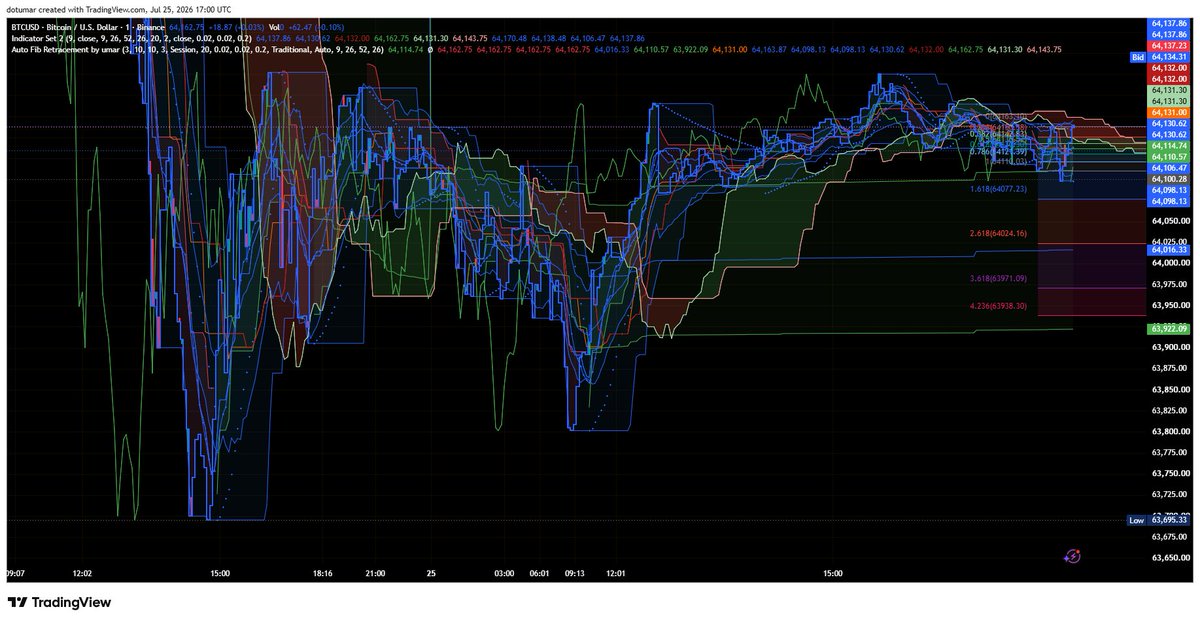This screenshot has width=1200, height=622.
Task: Click the gray 64,100.28 price axis tag
Action: (1169, 178)
